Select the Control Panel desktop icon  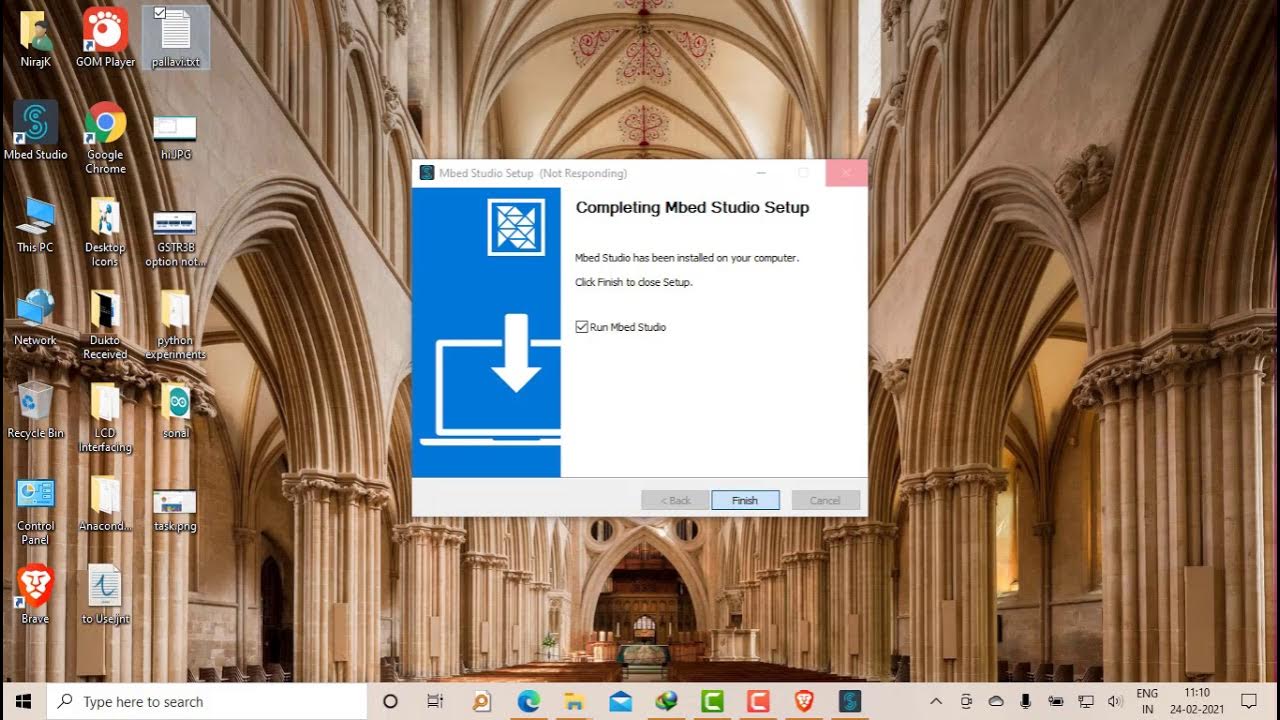click(35, 510)
